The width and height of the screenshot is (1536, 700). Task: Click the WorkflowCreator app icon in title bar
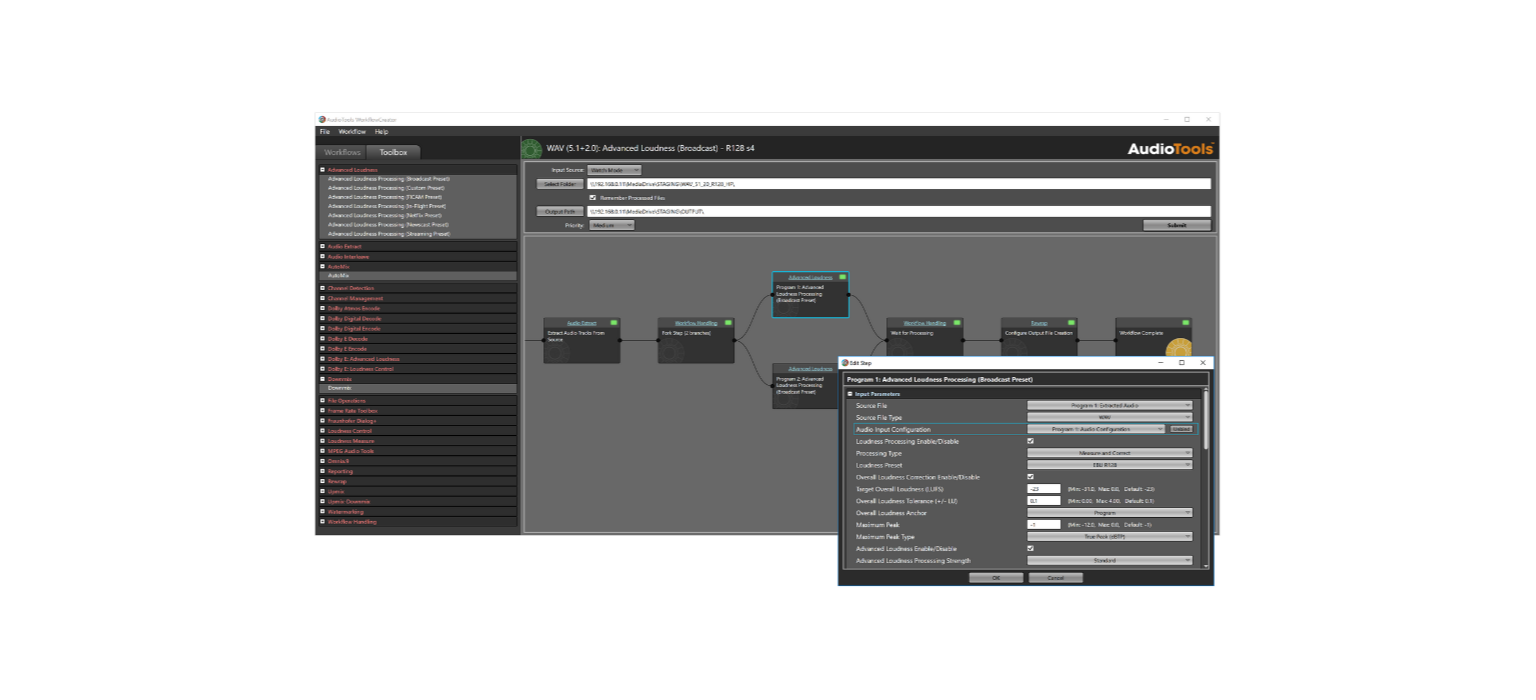click(322, 119)
